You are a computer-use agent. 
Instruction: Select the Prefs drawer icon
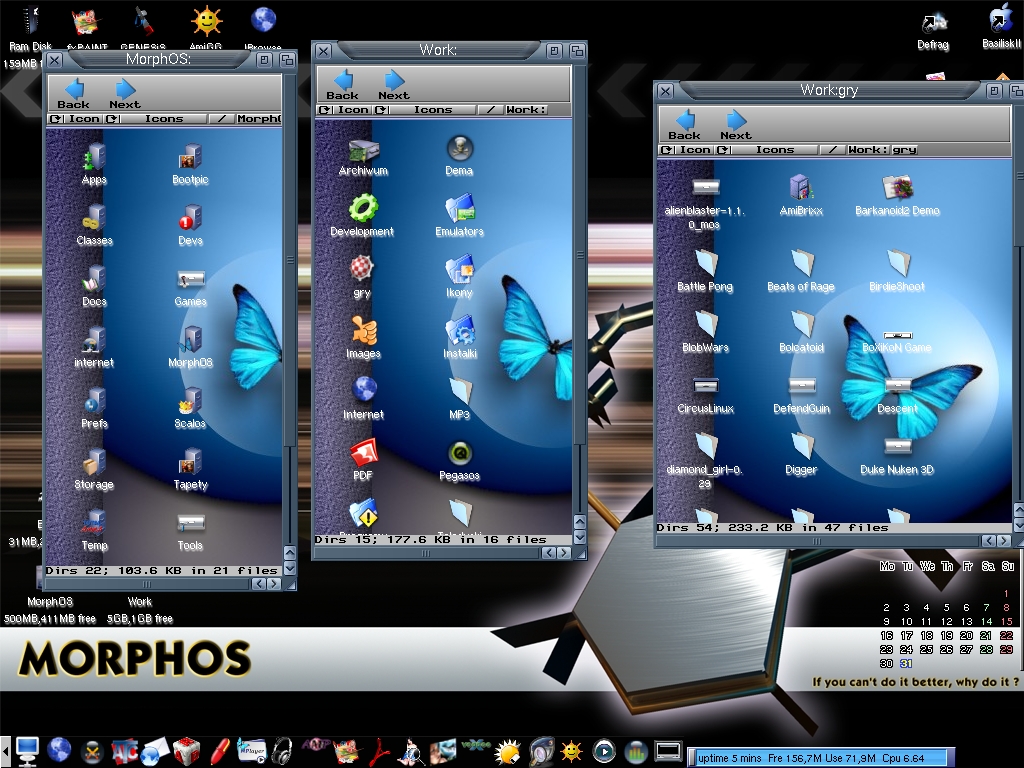[x=95, y=408]
